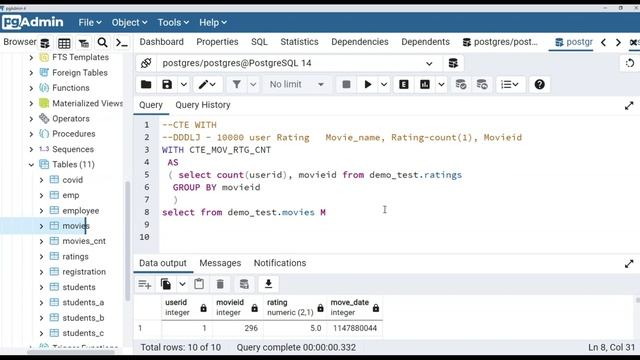This screenshot has height=360, width=640.
Task: Open the Edit pencil dropdown
Action: (207, 84)
